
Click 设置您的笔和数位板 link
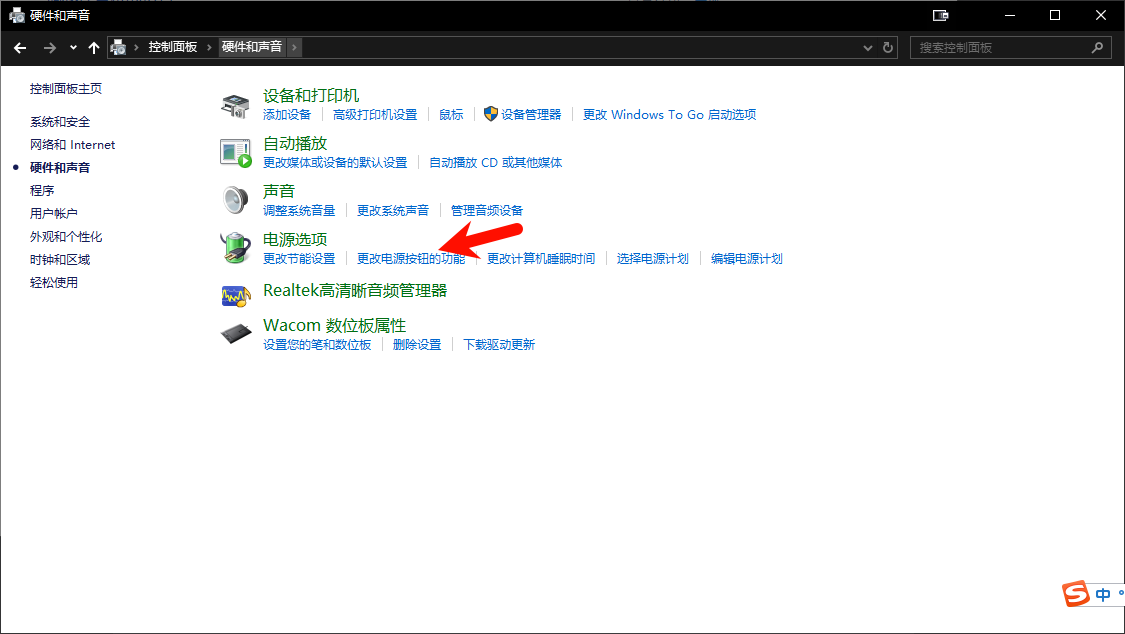(x=317, y=345)
